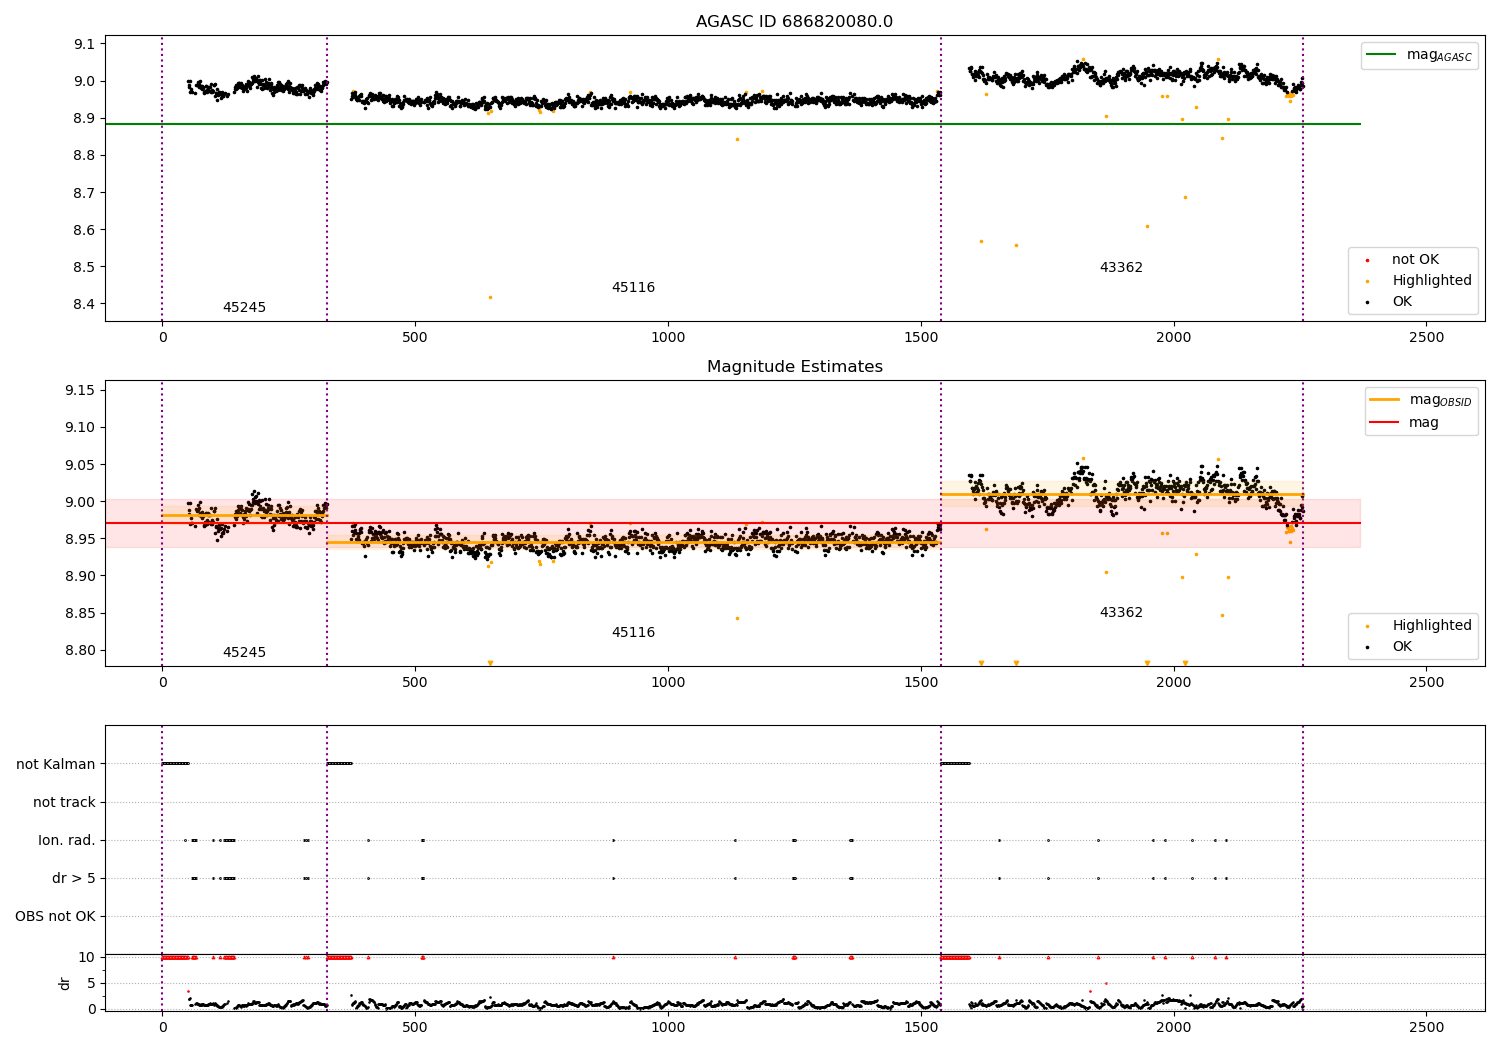Click the 1500 x-axis tick in the bottom plot
The height and width of the screenshot is (1050, 1500).
tap(921, 1027)
